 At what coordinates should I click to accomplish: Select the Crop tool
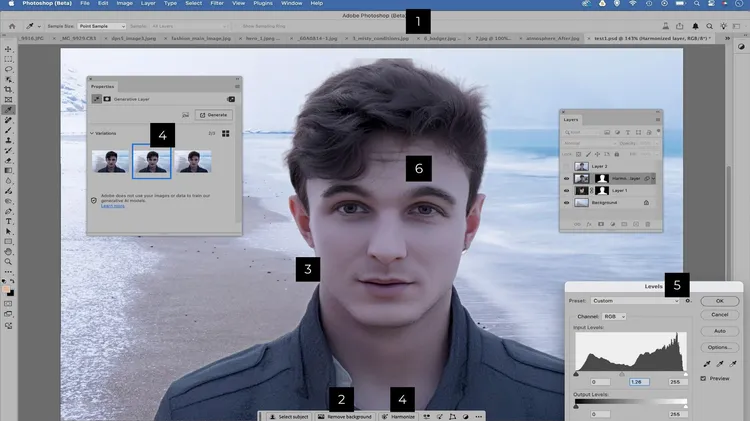pos(8,89)
